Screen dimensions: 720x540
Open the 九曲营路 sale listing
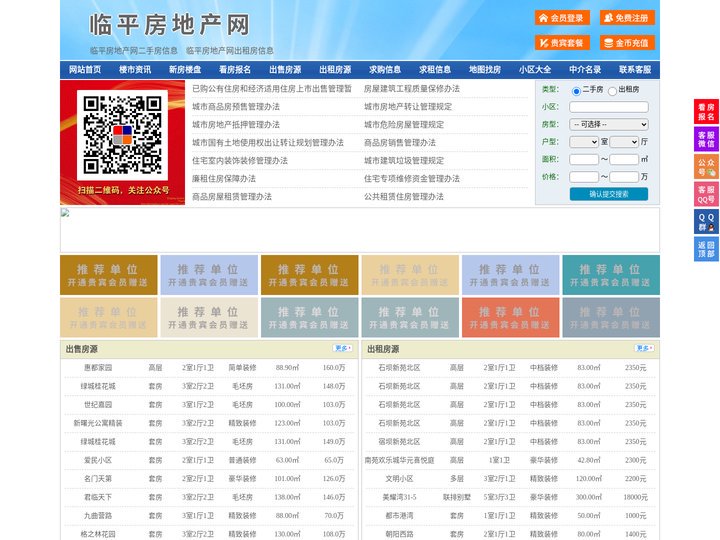click(98, 516)
